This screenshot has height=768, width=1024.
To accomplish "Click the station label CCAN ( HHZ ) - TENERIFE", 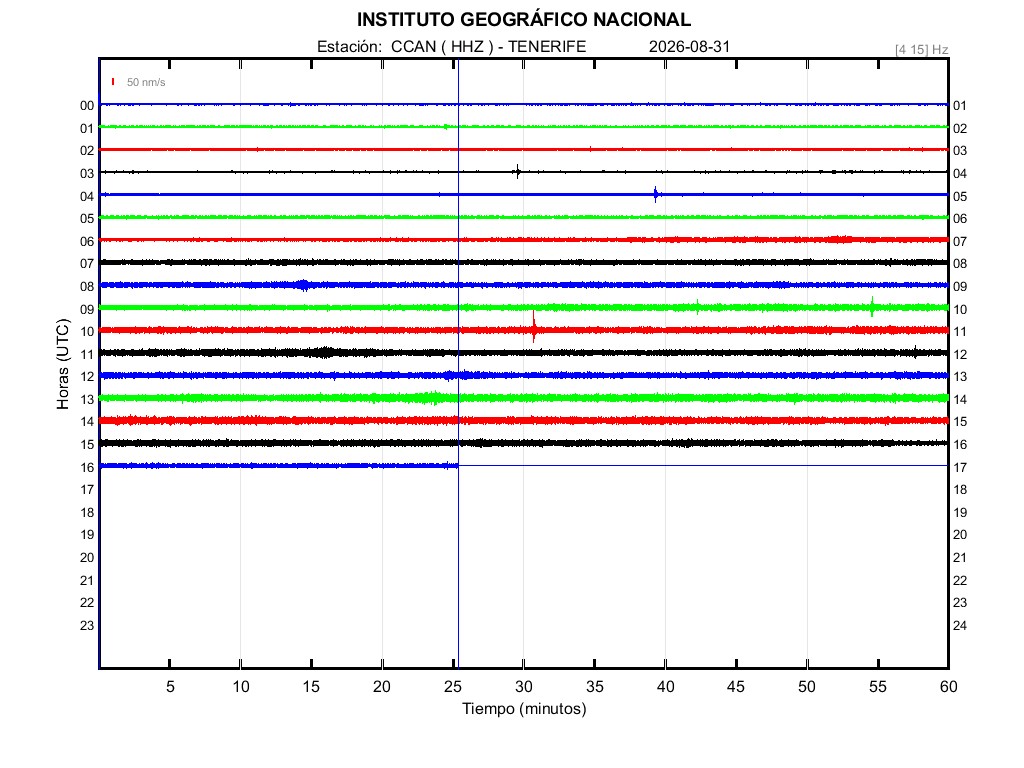I will pyautogui.click(x=488, y=47).
